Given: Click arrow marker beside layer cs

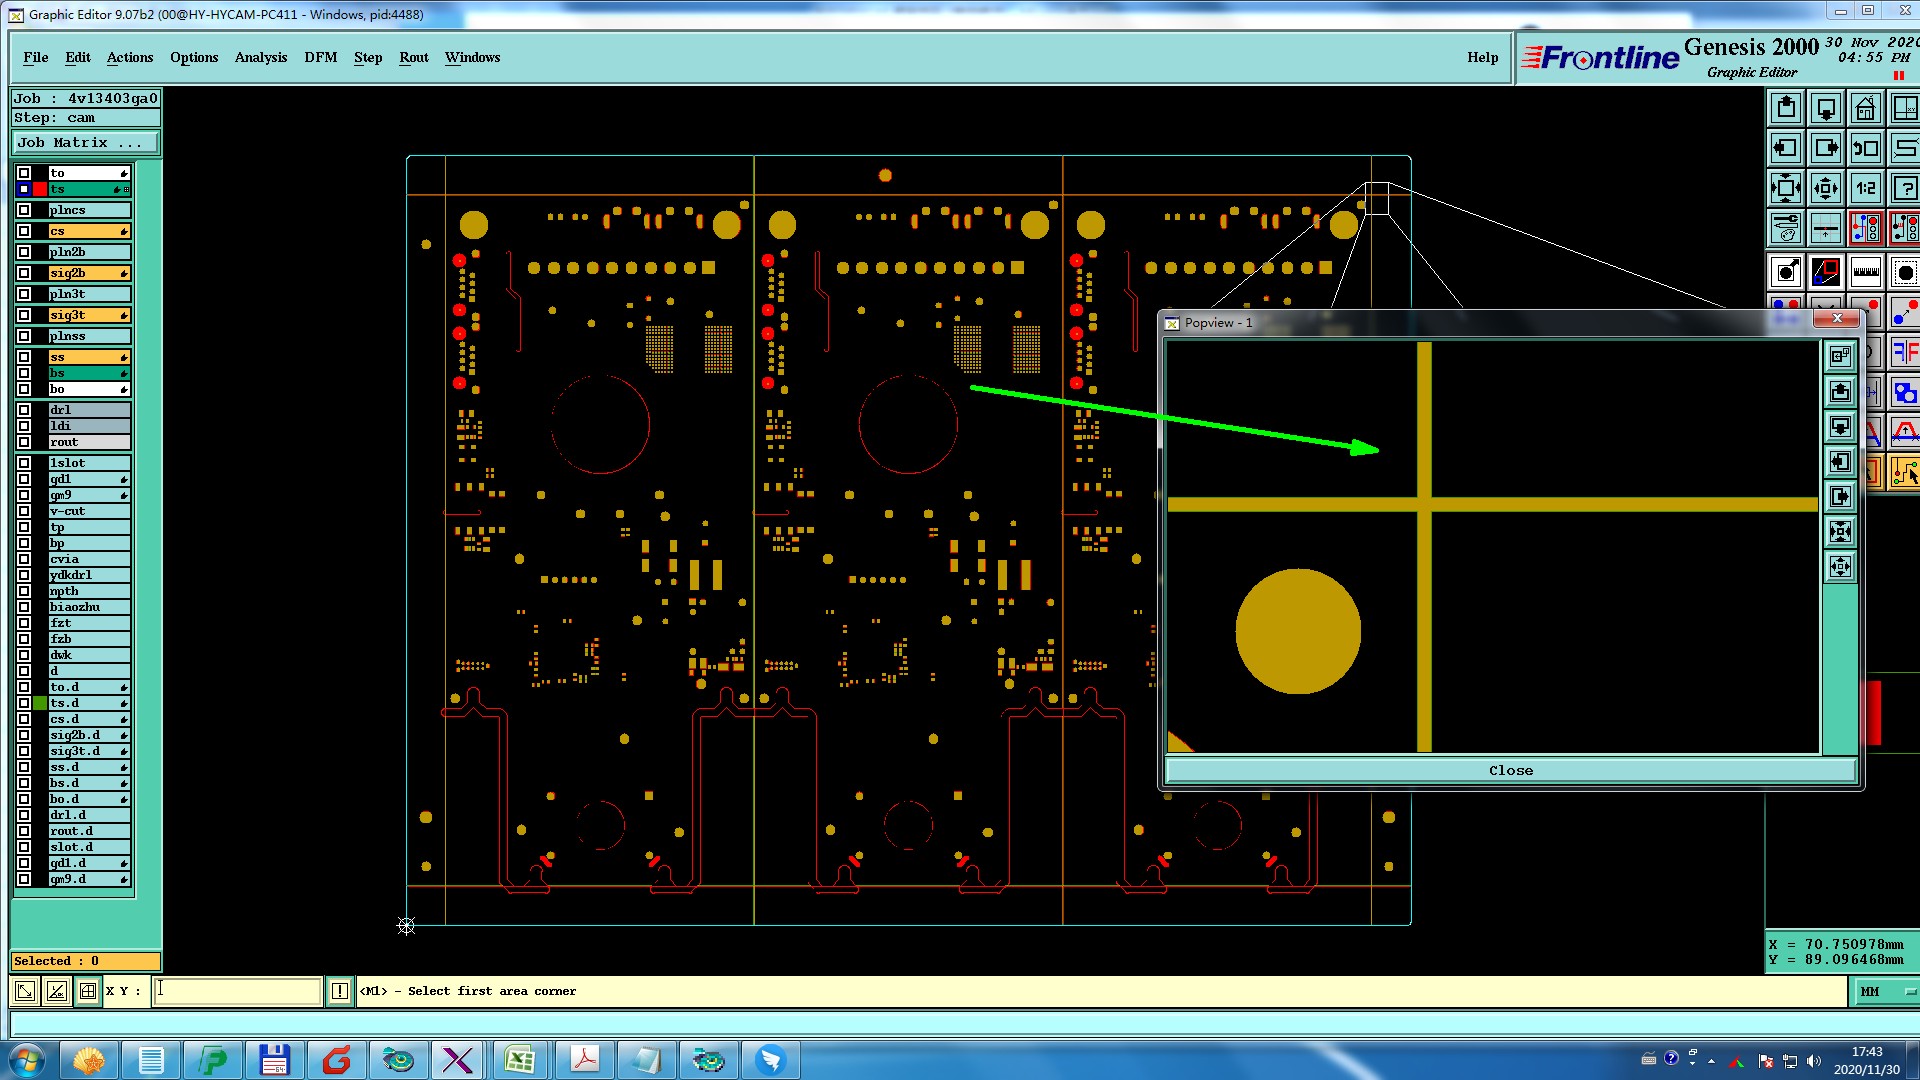Looking at the screenshot, I should (x=124, y=232).
